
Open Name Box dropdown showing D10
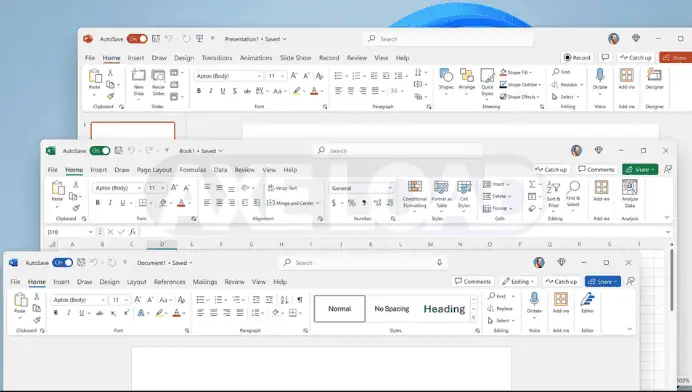(x=90, y=232)
